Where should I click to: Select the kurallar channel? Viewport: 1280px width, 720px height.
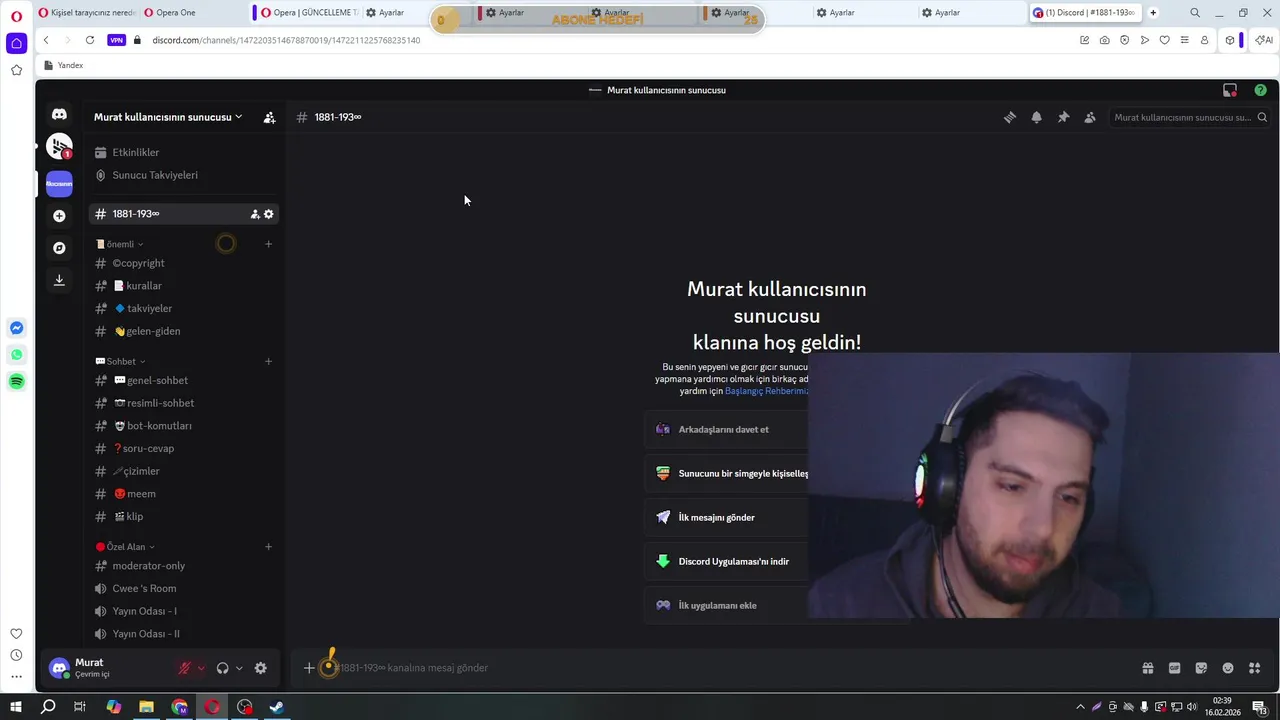pyautogui.click(x=183, y=286)
